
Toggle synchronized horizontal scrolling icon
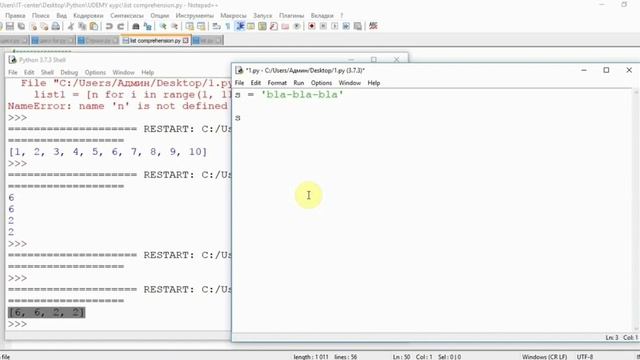[x=201, y=26]
